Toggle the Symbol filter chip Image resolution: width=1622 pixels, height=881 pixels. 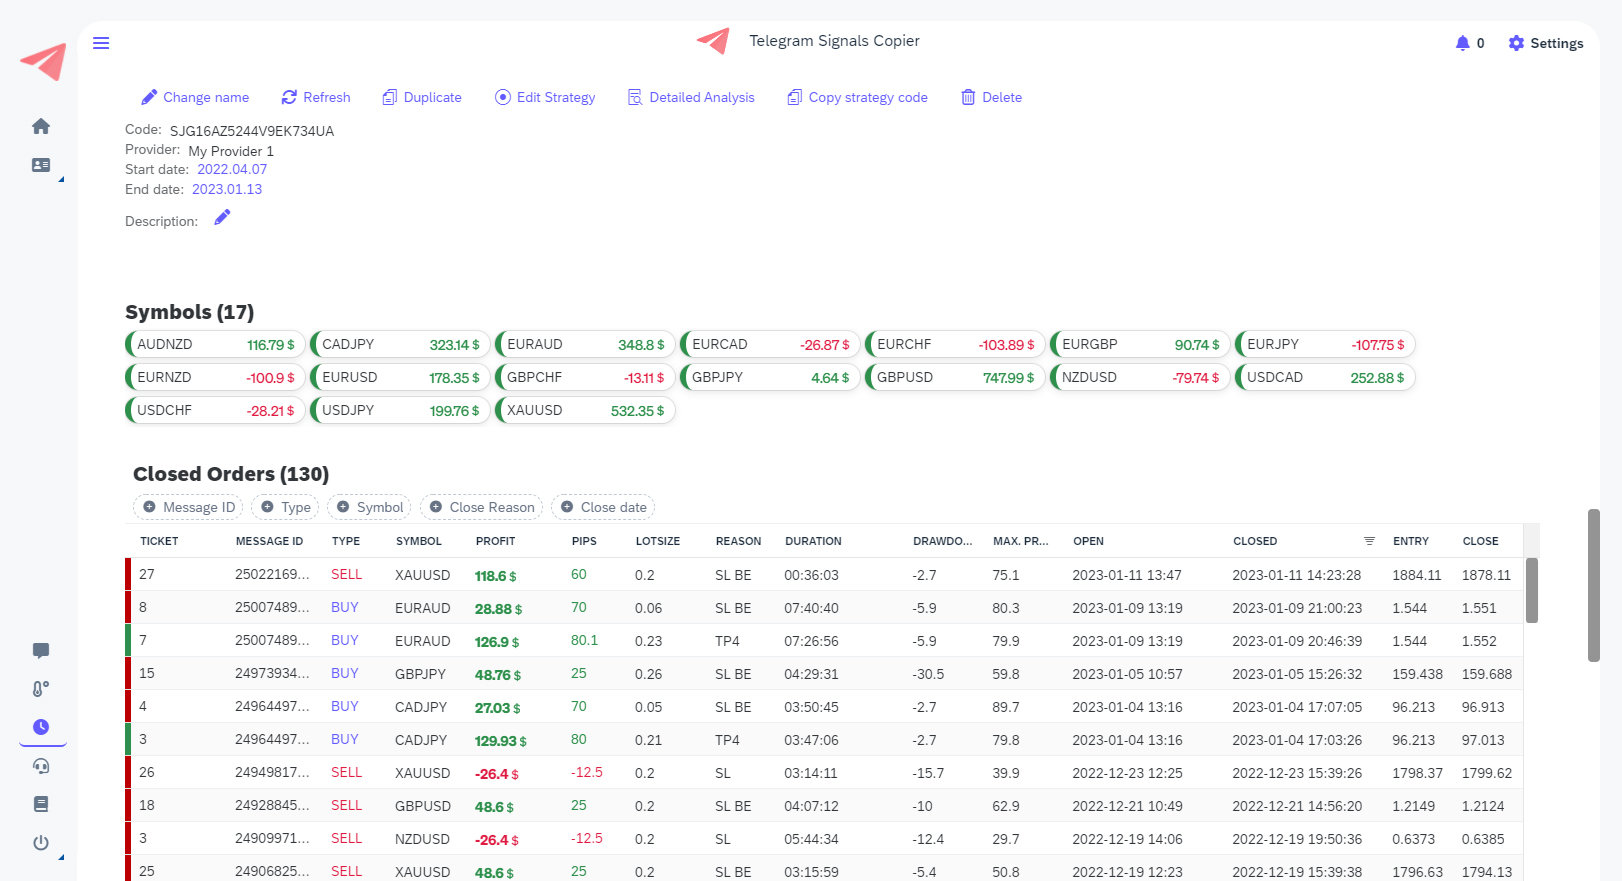point(370,507)
